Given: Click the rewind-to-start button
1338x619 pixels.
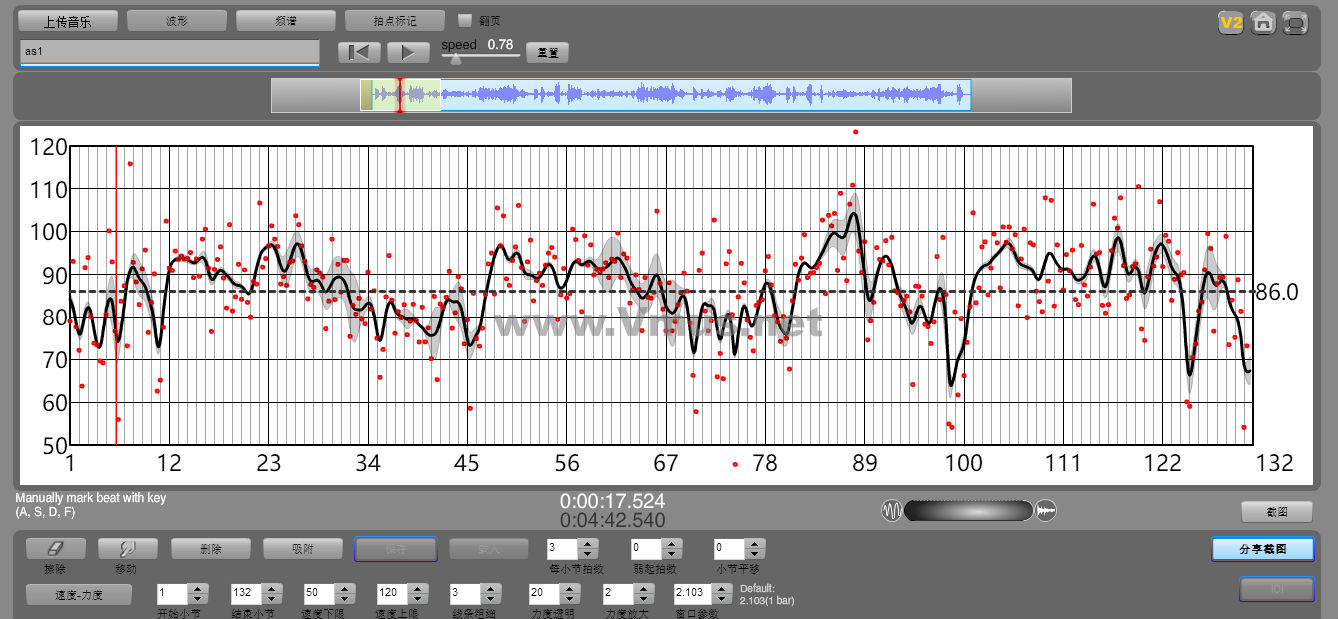Looking at the screenshot, I should [359, 52].
